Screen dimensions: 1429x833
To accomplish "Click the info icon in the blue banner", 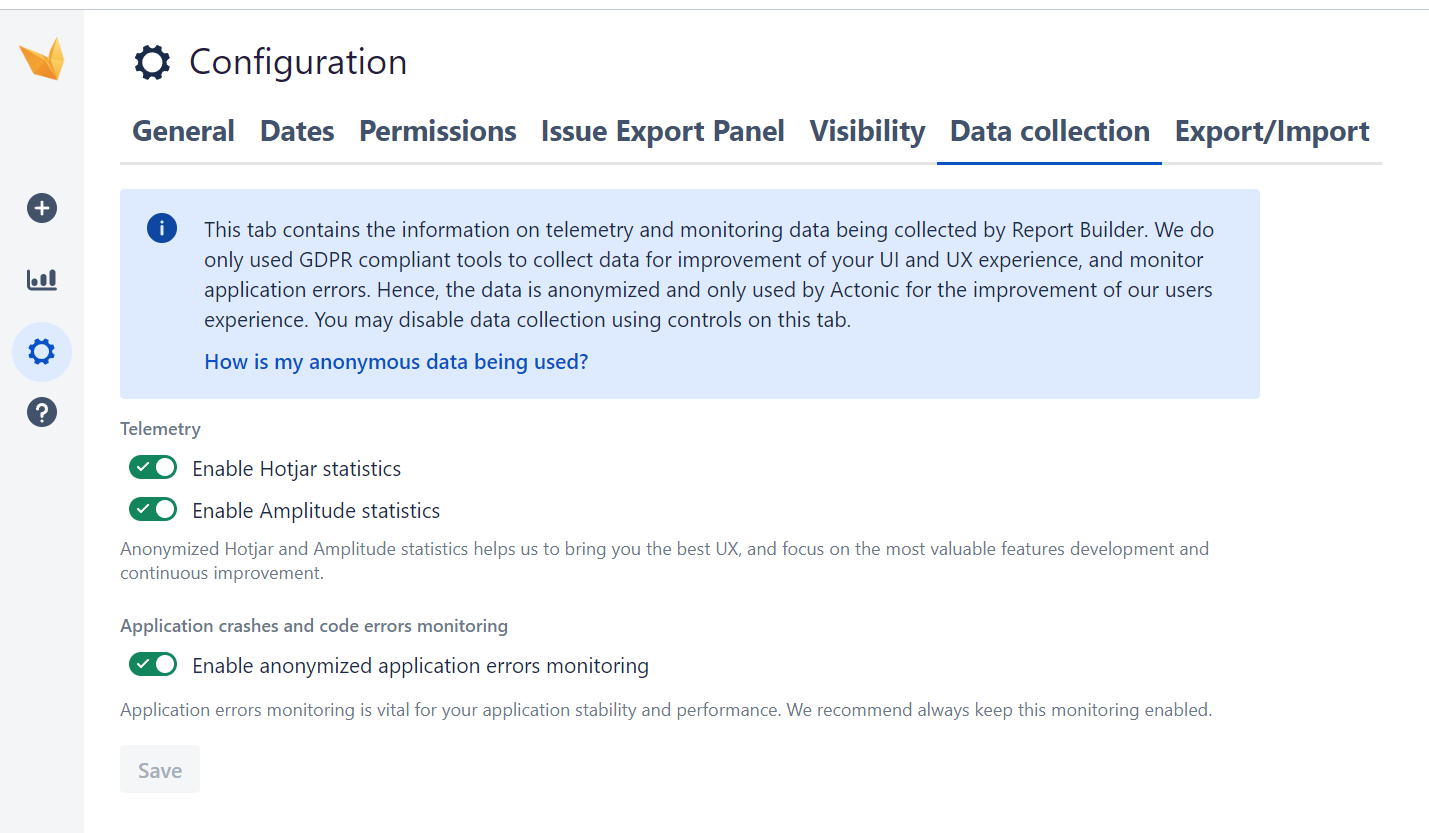I will tap(162, 228).
